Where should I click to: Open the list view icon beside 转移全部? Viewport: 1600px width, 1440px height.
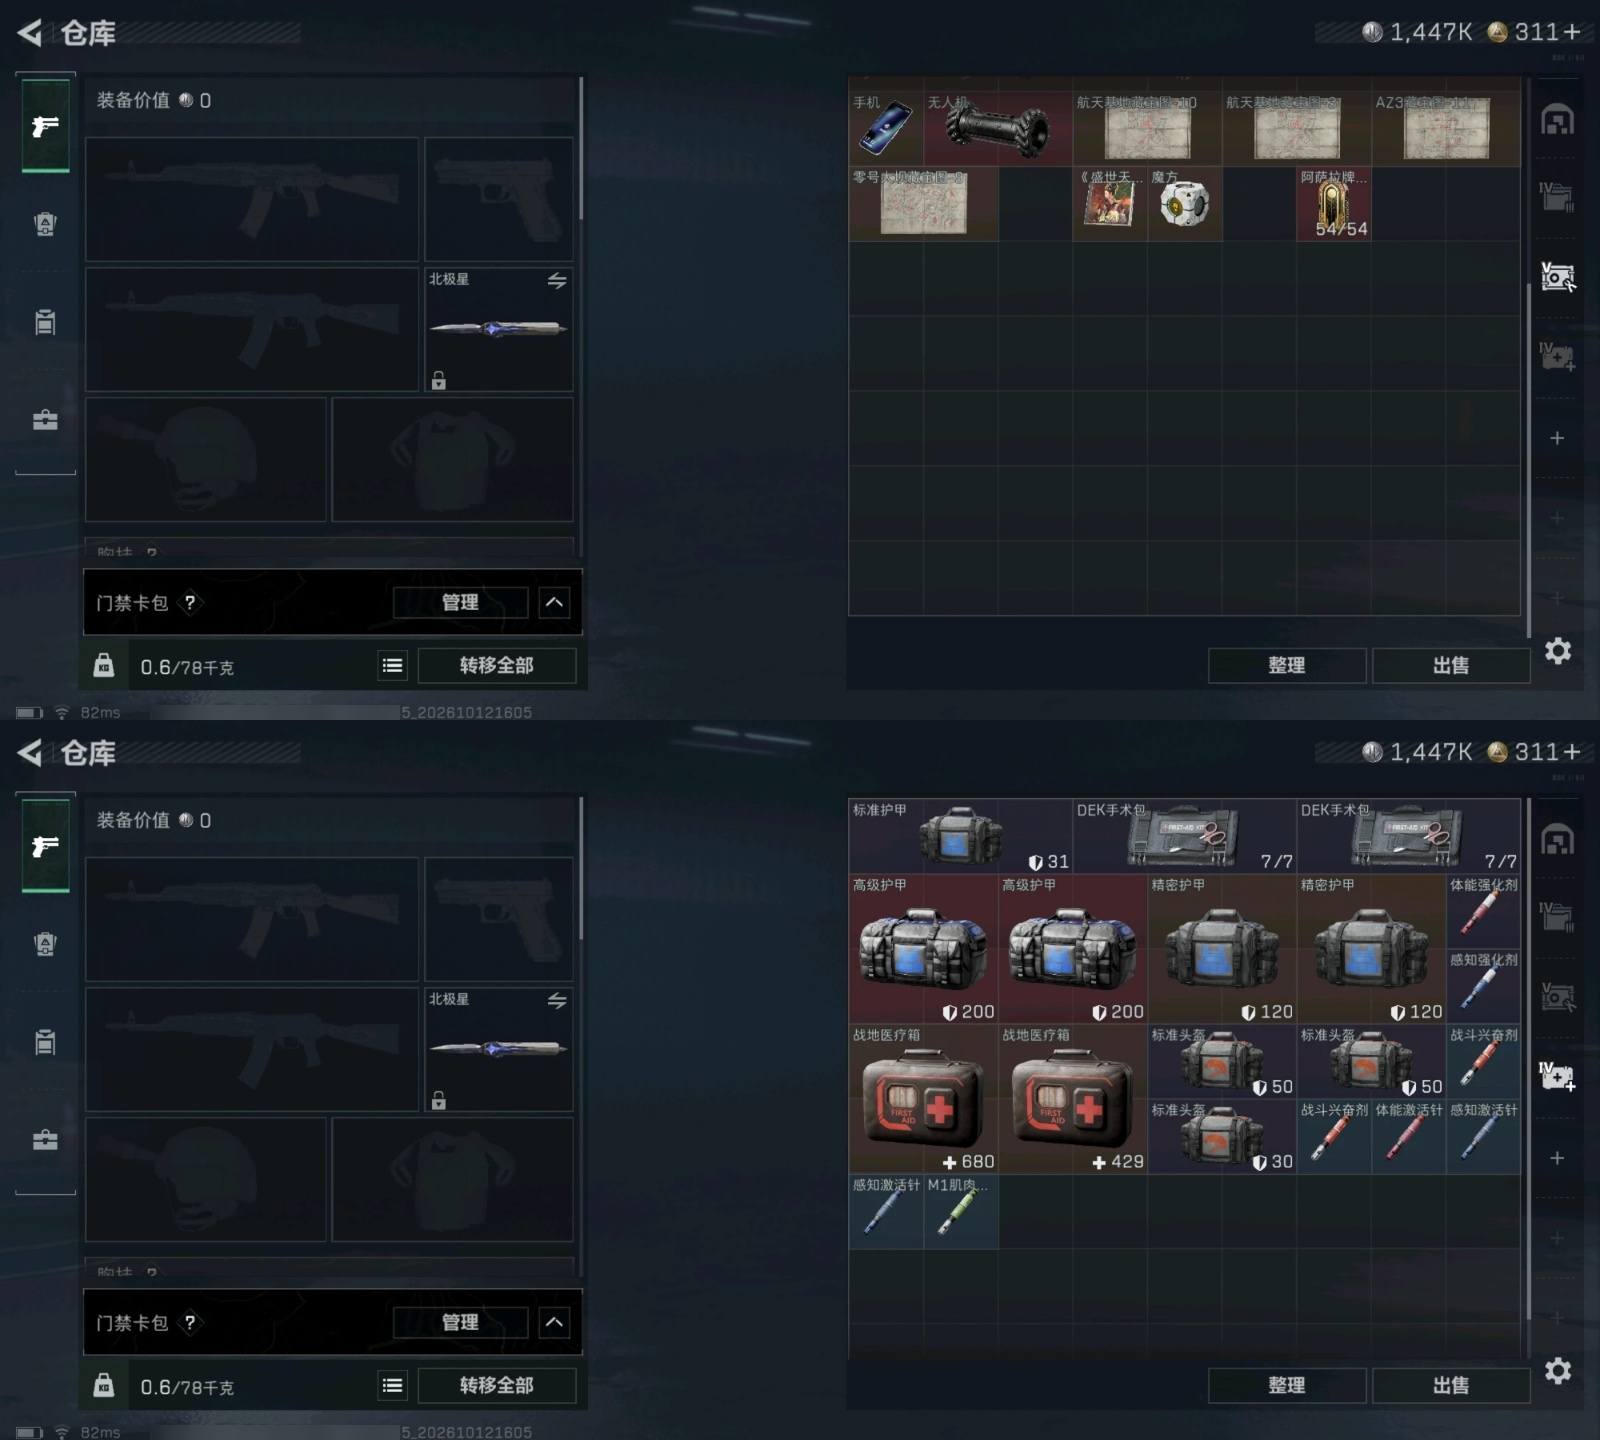coord(393,665)
